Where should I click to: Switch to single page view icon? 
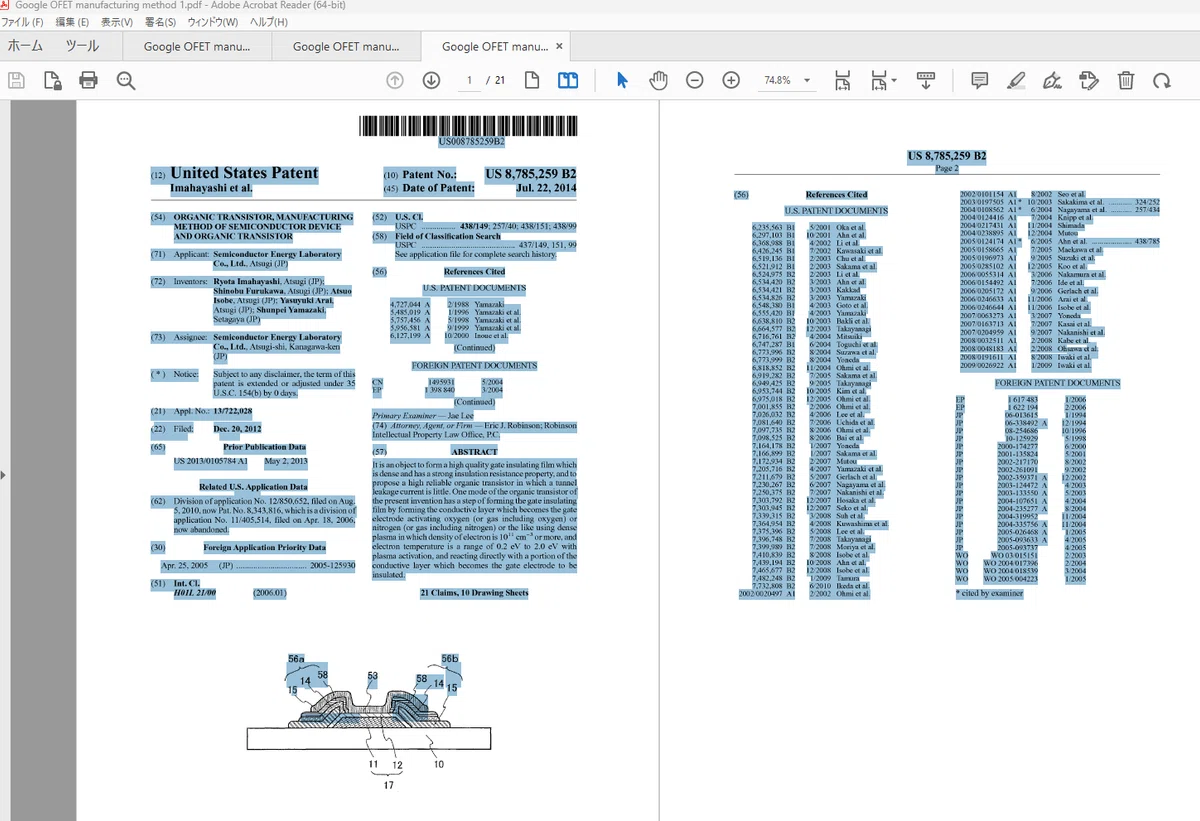click(x=532, y=80)
